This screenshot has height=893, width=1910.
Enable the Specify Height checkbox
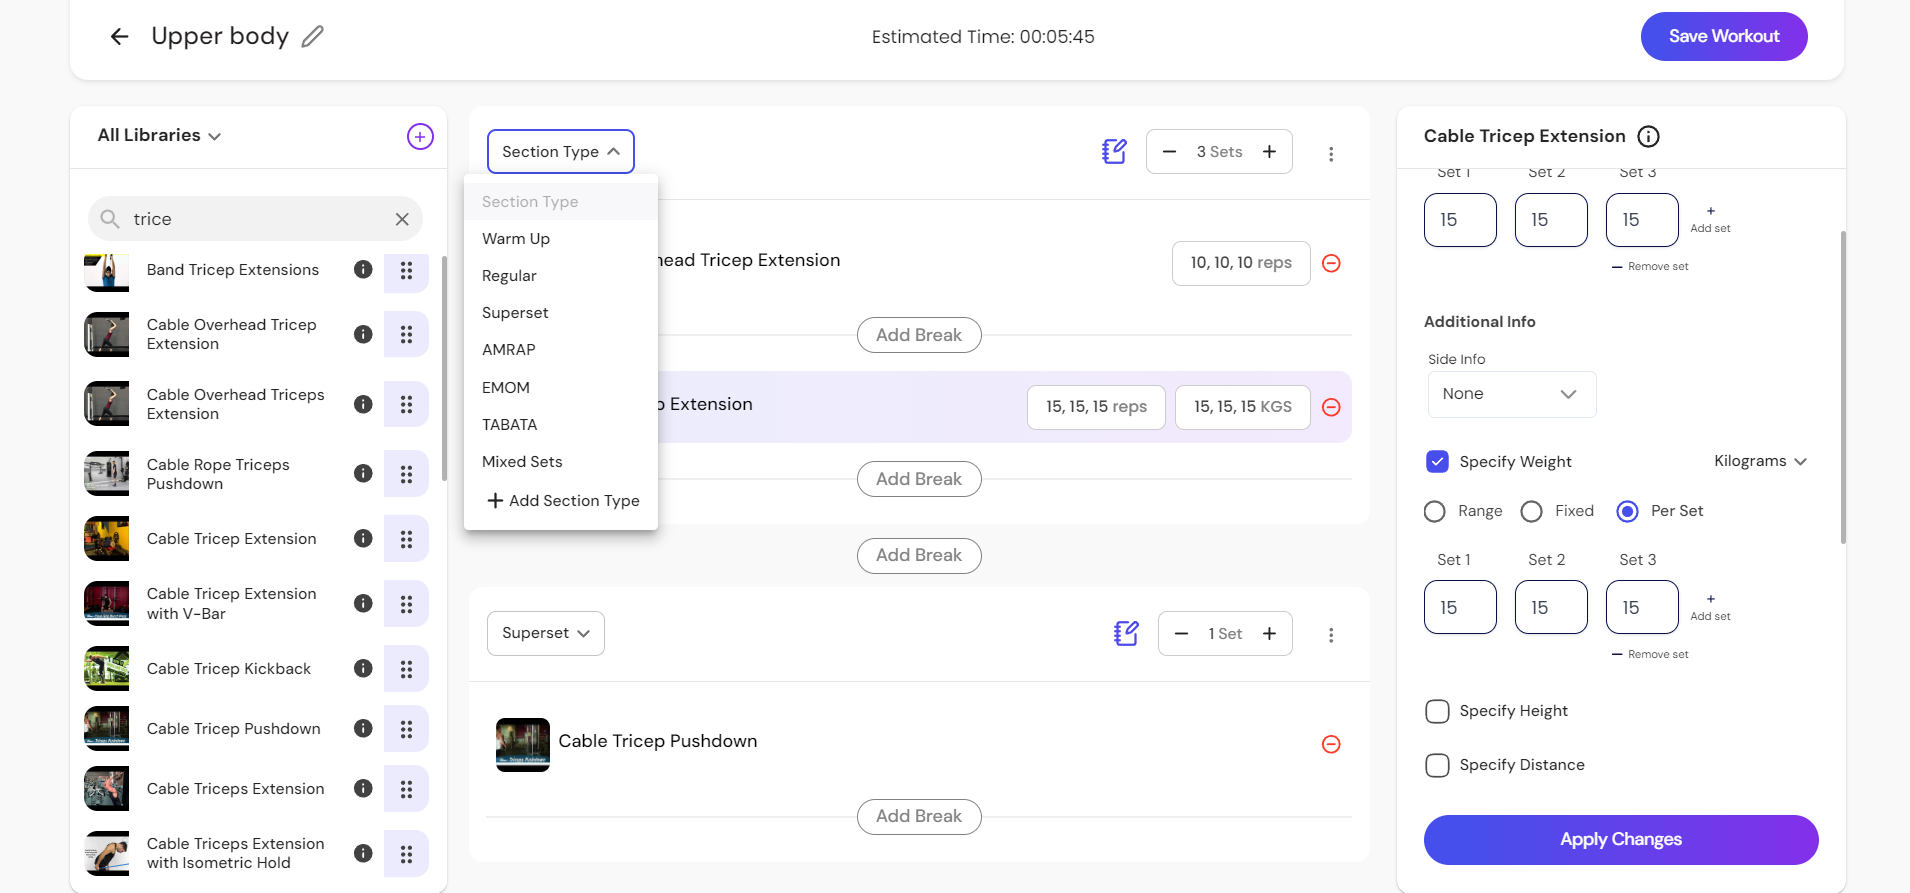(x=1437, y=711)
